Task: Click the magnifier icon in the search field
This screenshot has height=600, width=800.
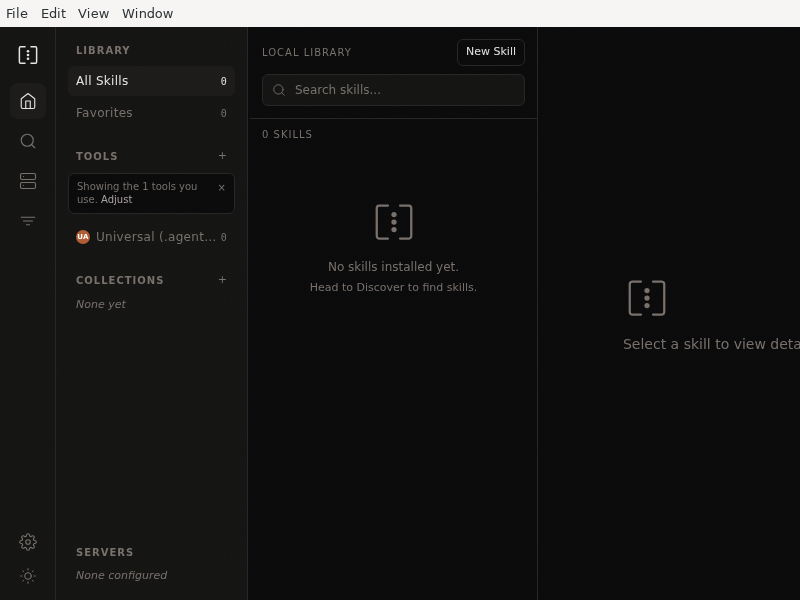Action: 279,90
